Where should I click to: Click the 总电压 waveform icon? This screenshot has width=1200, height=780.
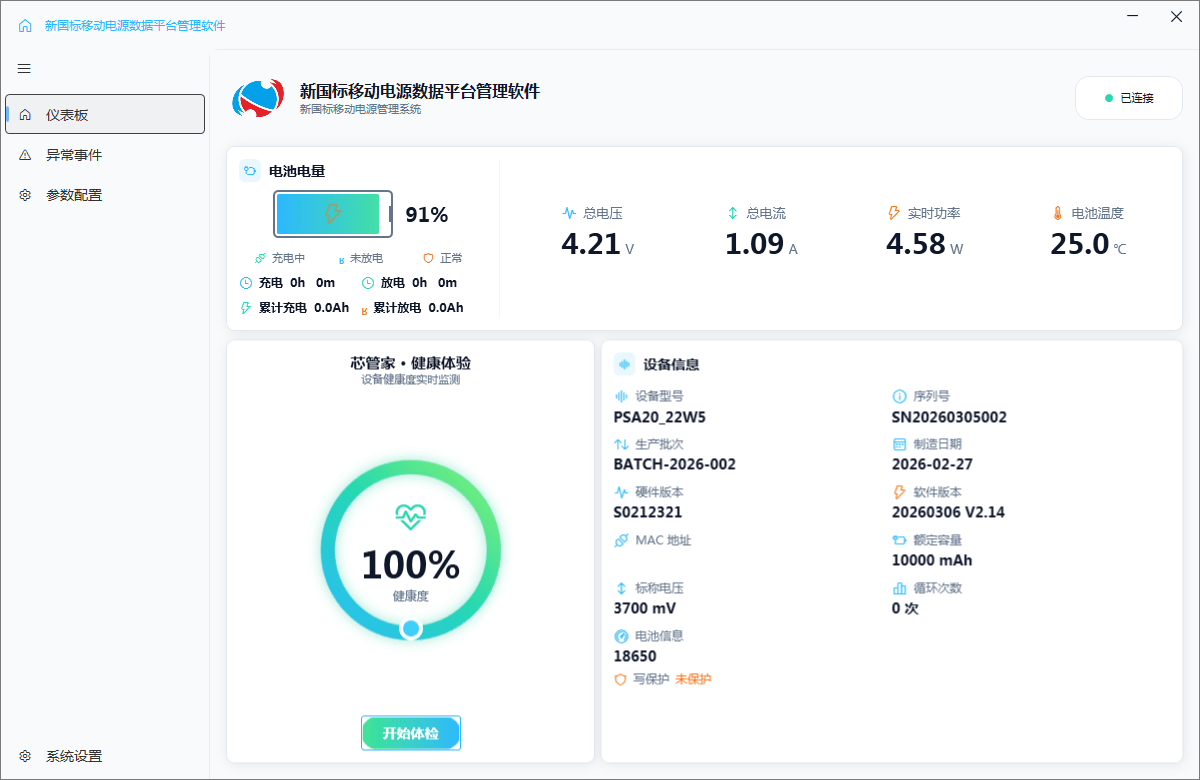[x=569, y=213]
